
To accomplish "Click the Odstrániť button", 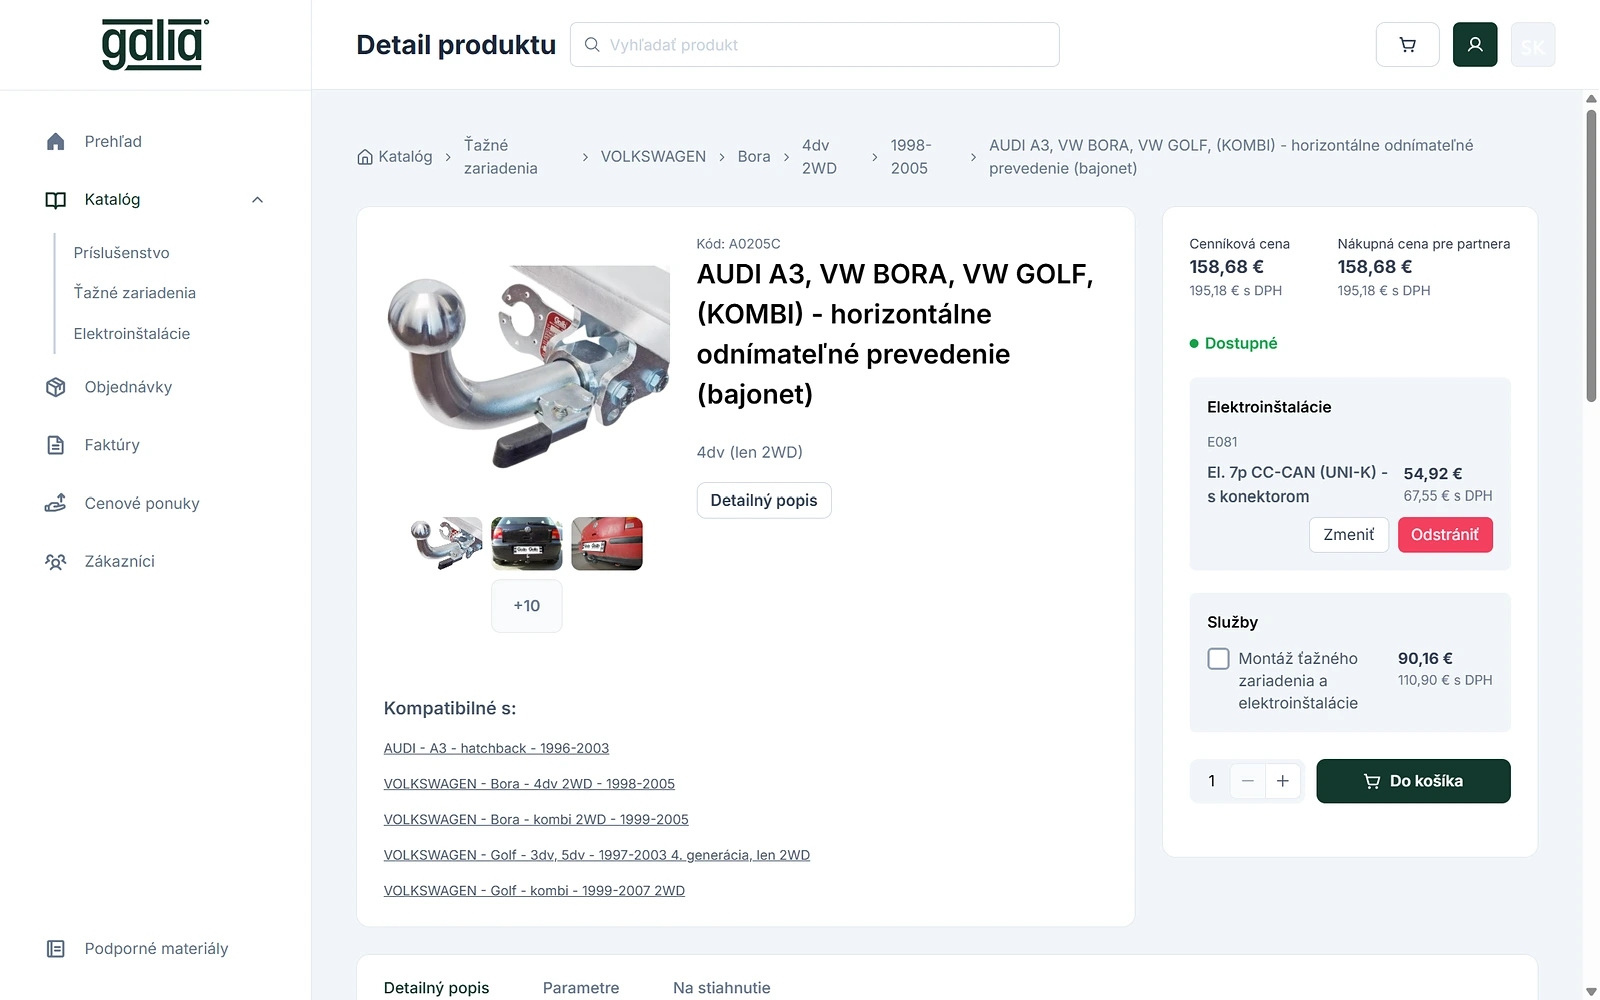I will pos(1445,535).
